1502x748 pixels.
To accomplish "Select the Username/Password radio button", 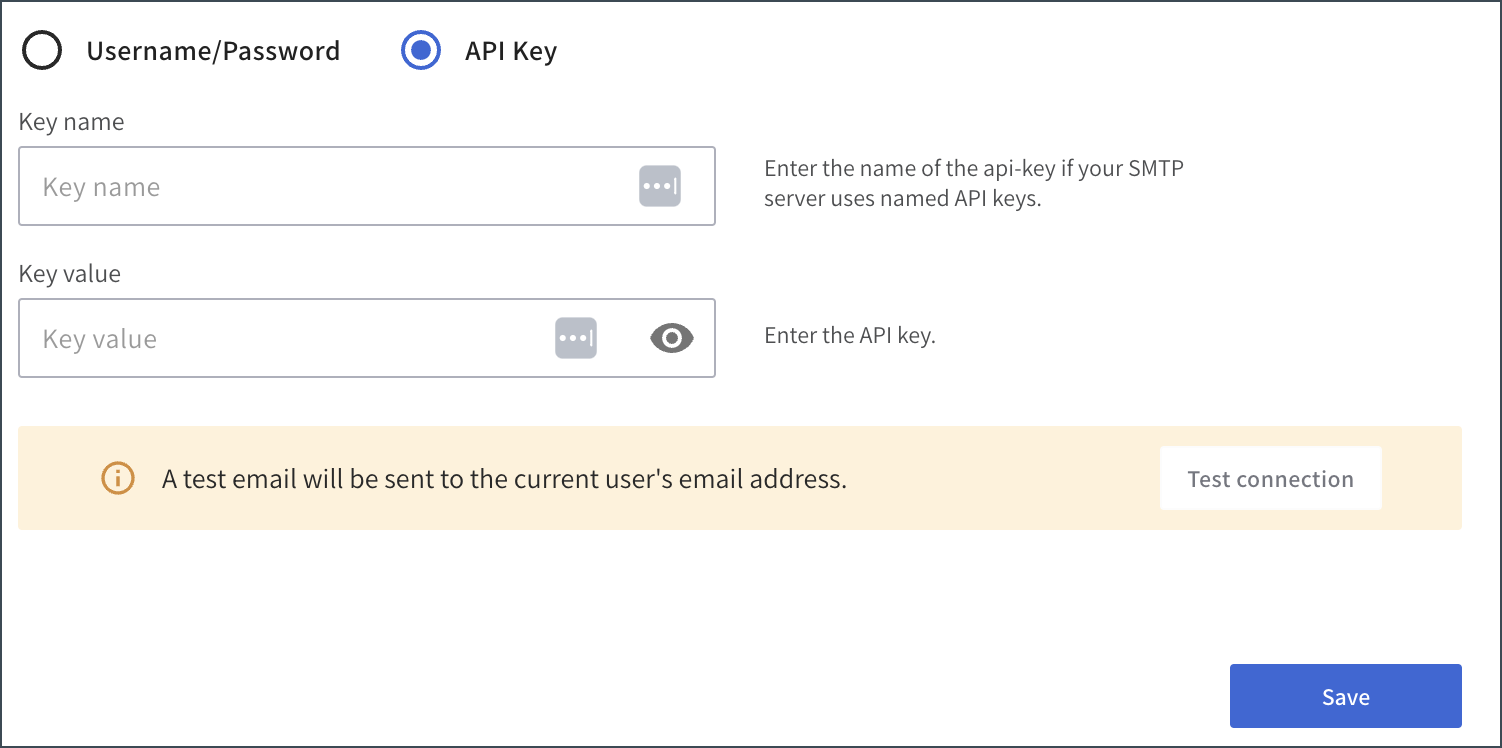I will pyautogui.click(x=42, y=50).
